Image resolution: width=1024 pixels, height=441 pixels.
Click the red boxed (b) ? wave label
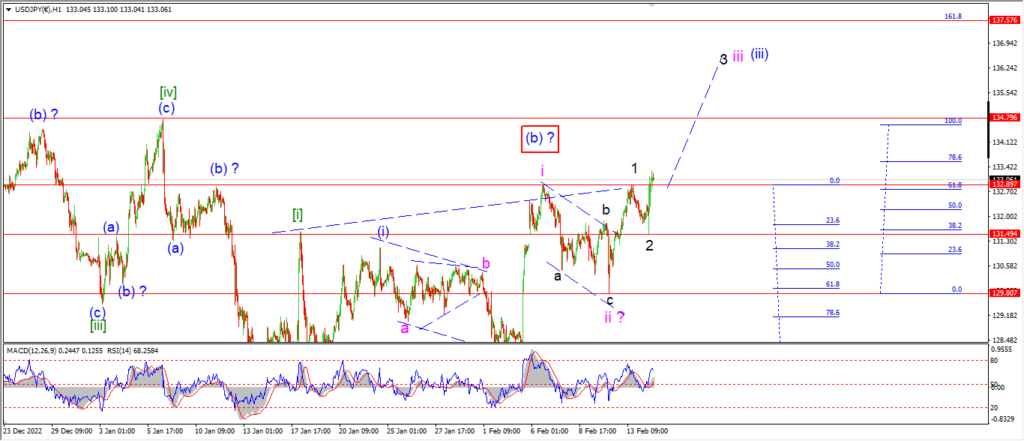(x=539, y=139)
